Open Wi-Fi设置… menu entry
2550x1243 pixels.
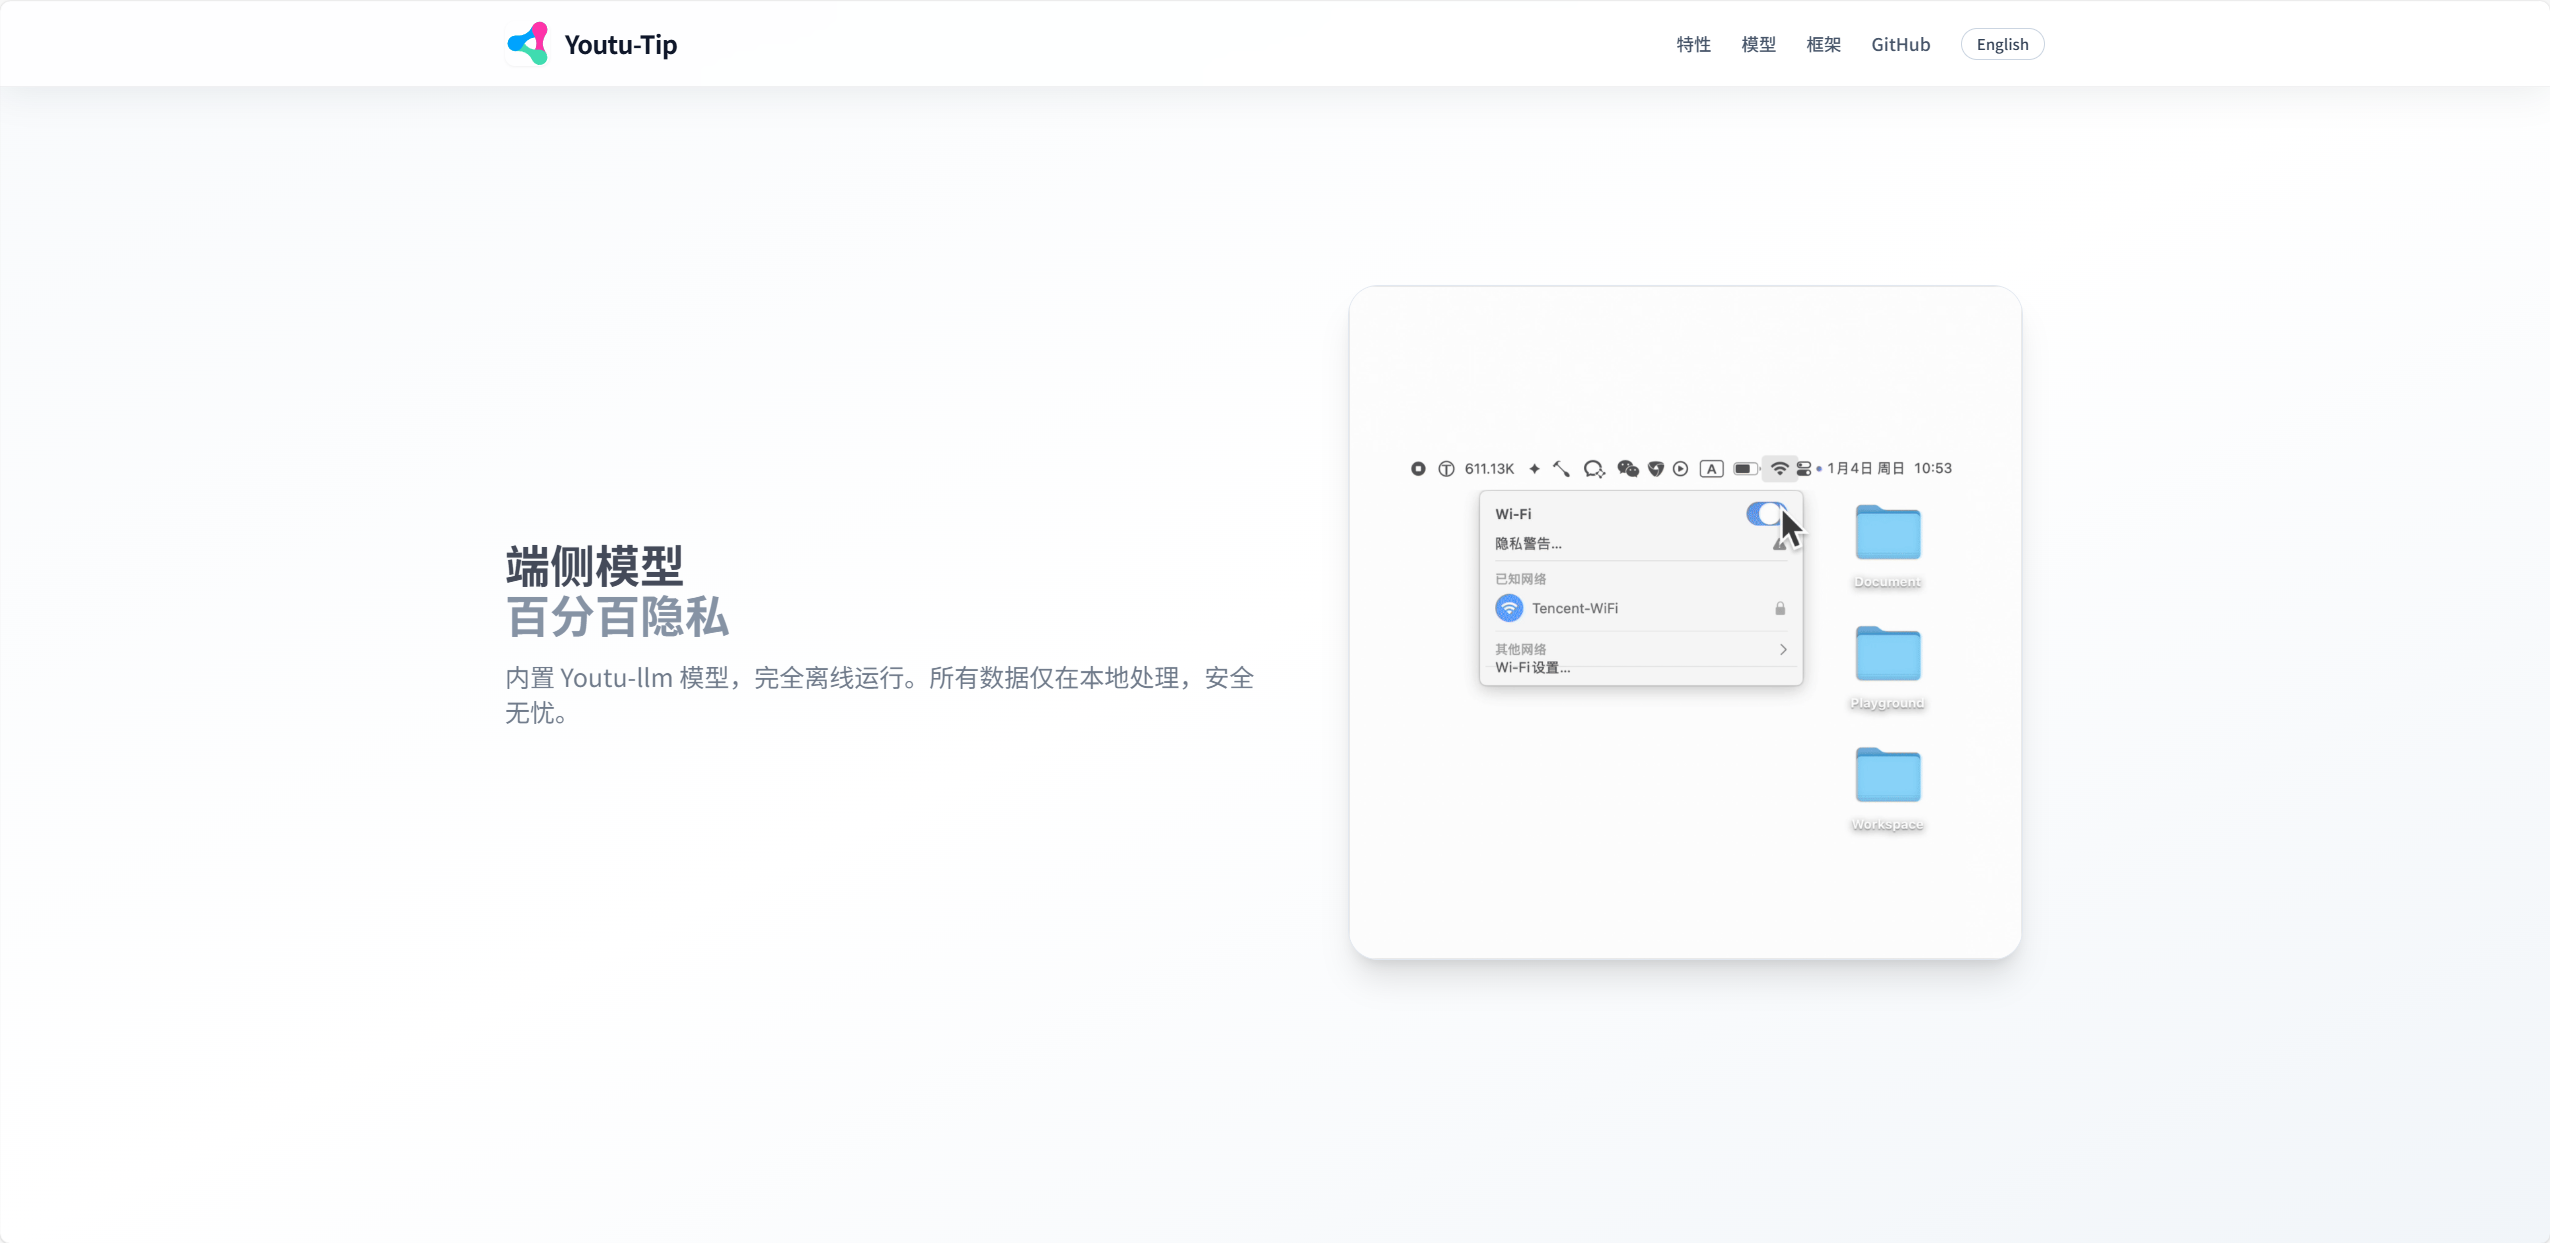coord(1532,667)
